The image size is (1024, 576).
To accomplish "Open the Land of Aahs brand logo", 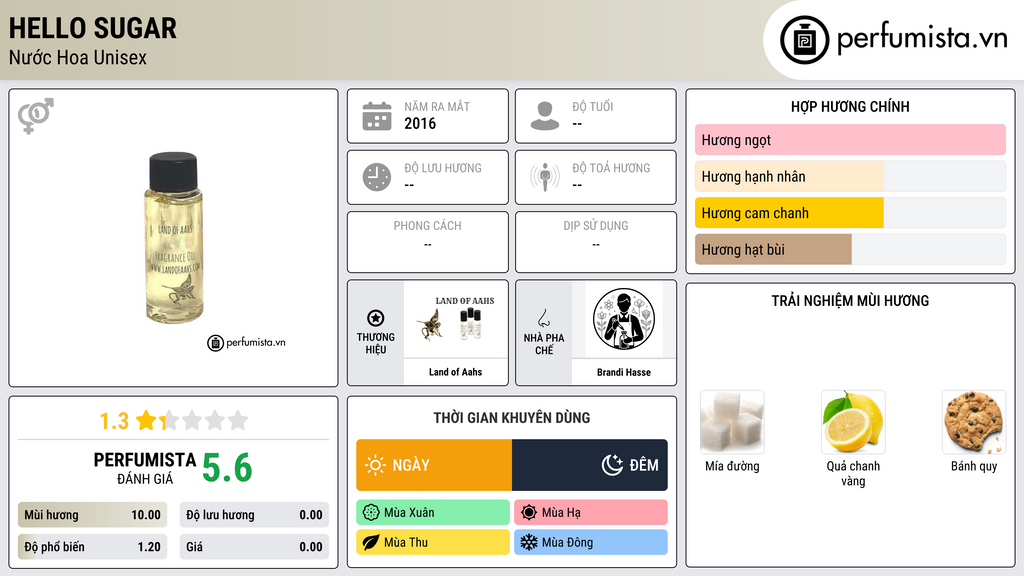I will point(455,320).
